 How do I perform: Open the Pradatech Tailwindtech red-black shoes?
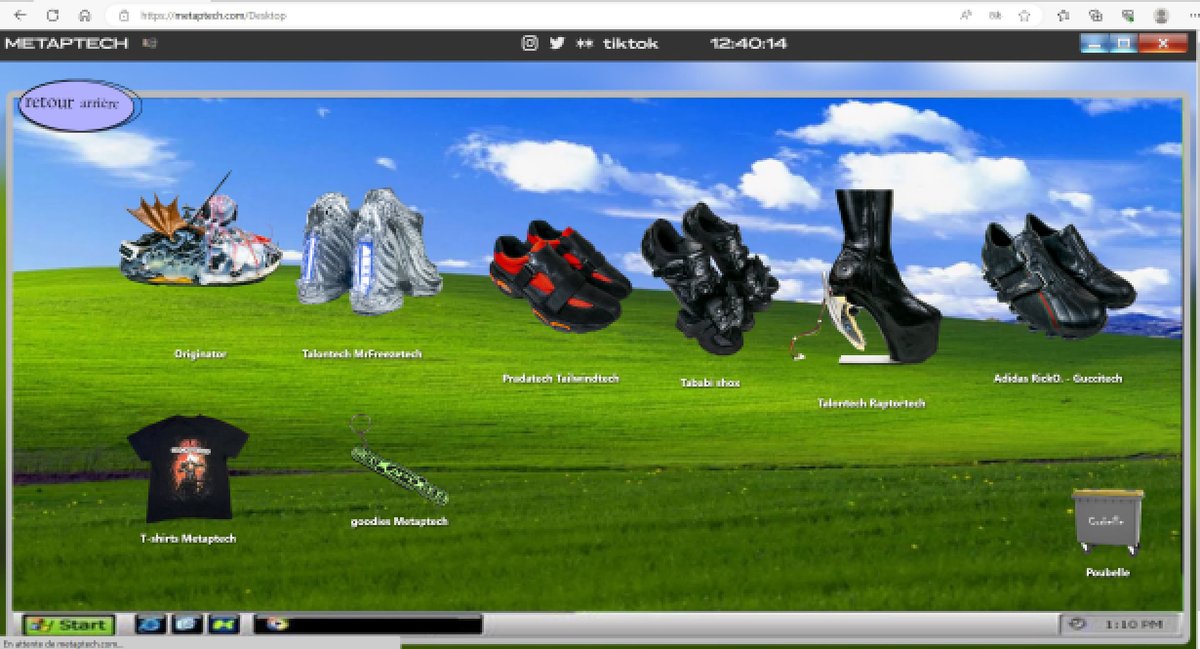559,276
